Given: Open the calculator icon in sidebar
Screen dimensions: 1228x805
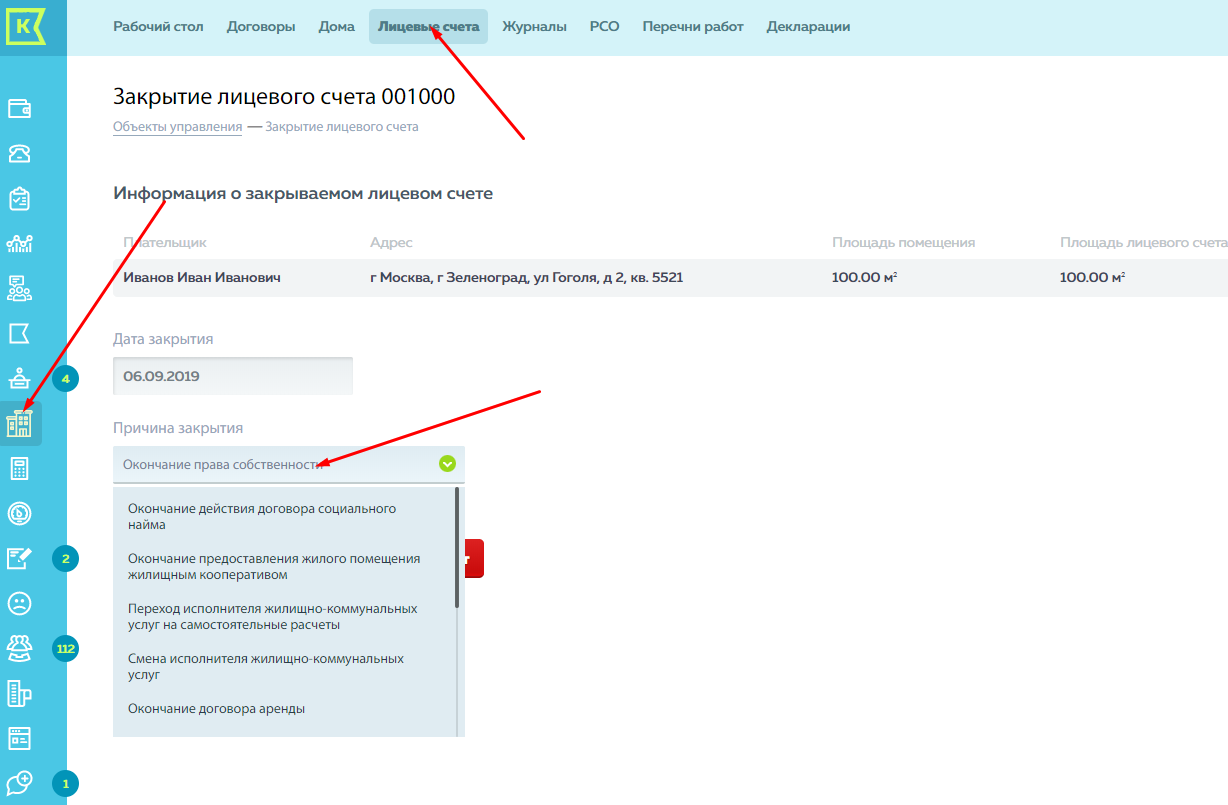Looking at the screenshot, I should point(20,468).
